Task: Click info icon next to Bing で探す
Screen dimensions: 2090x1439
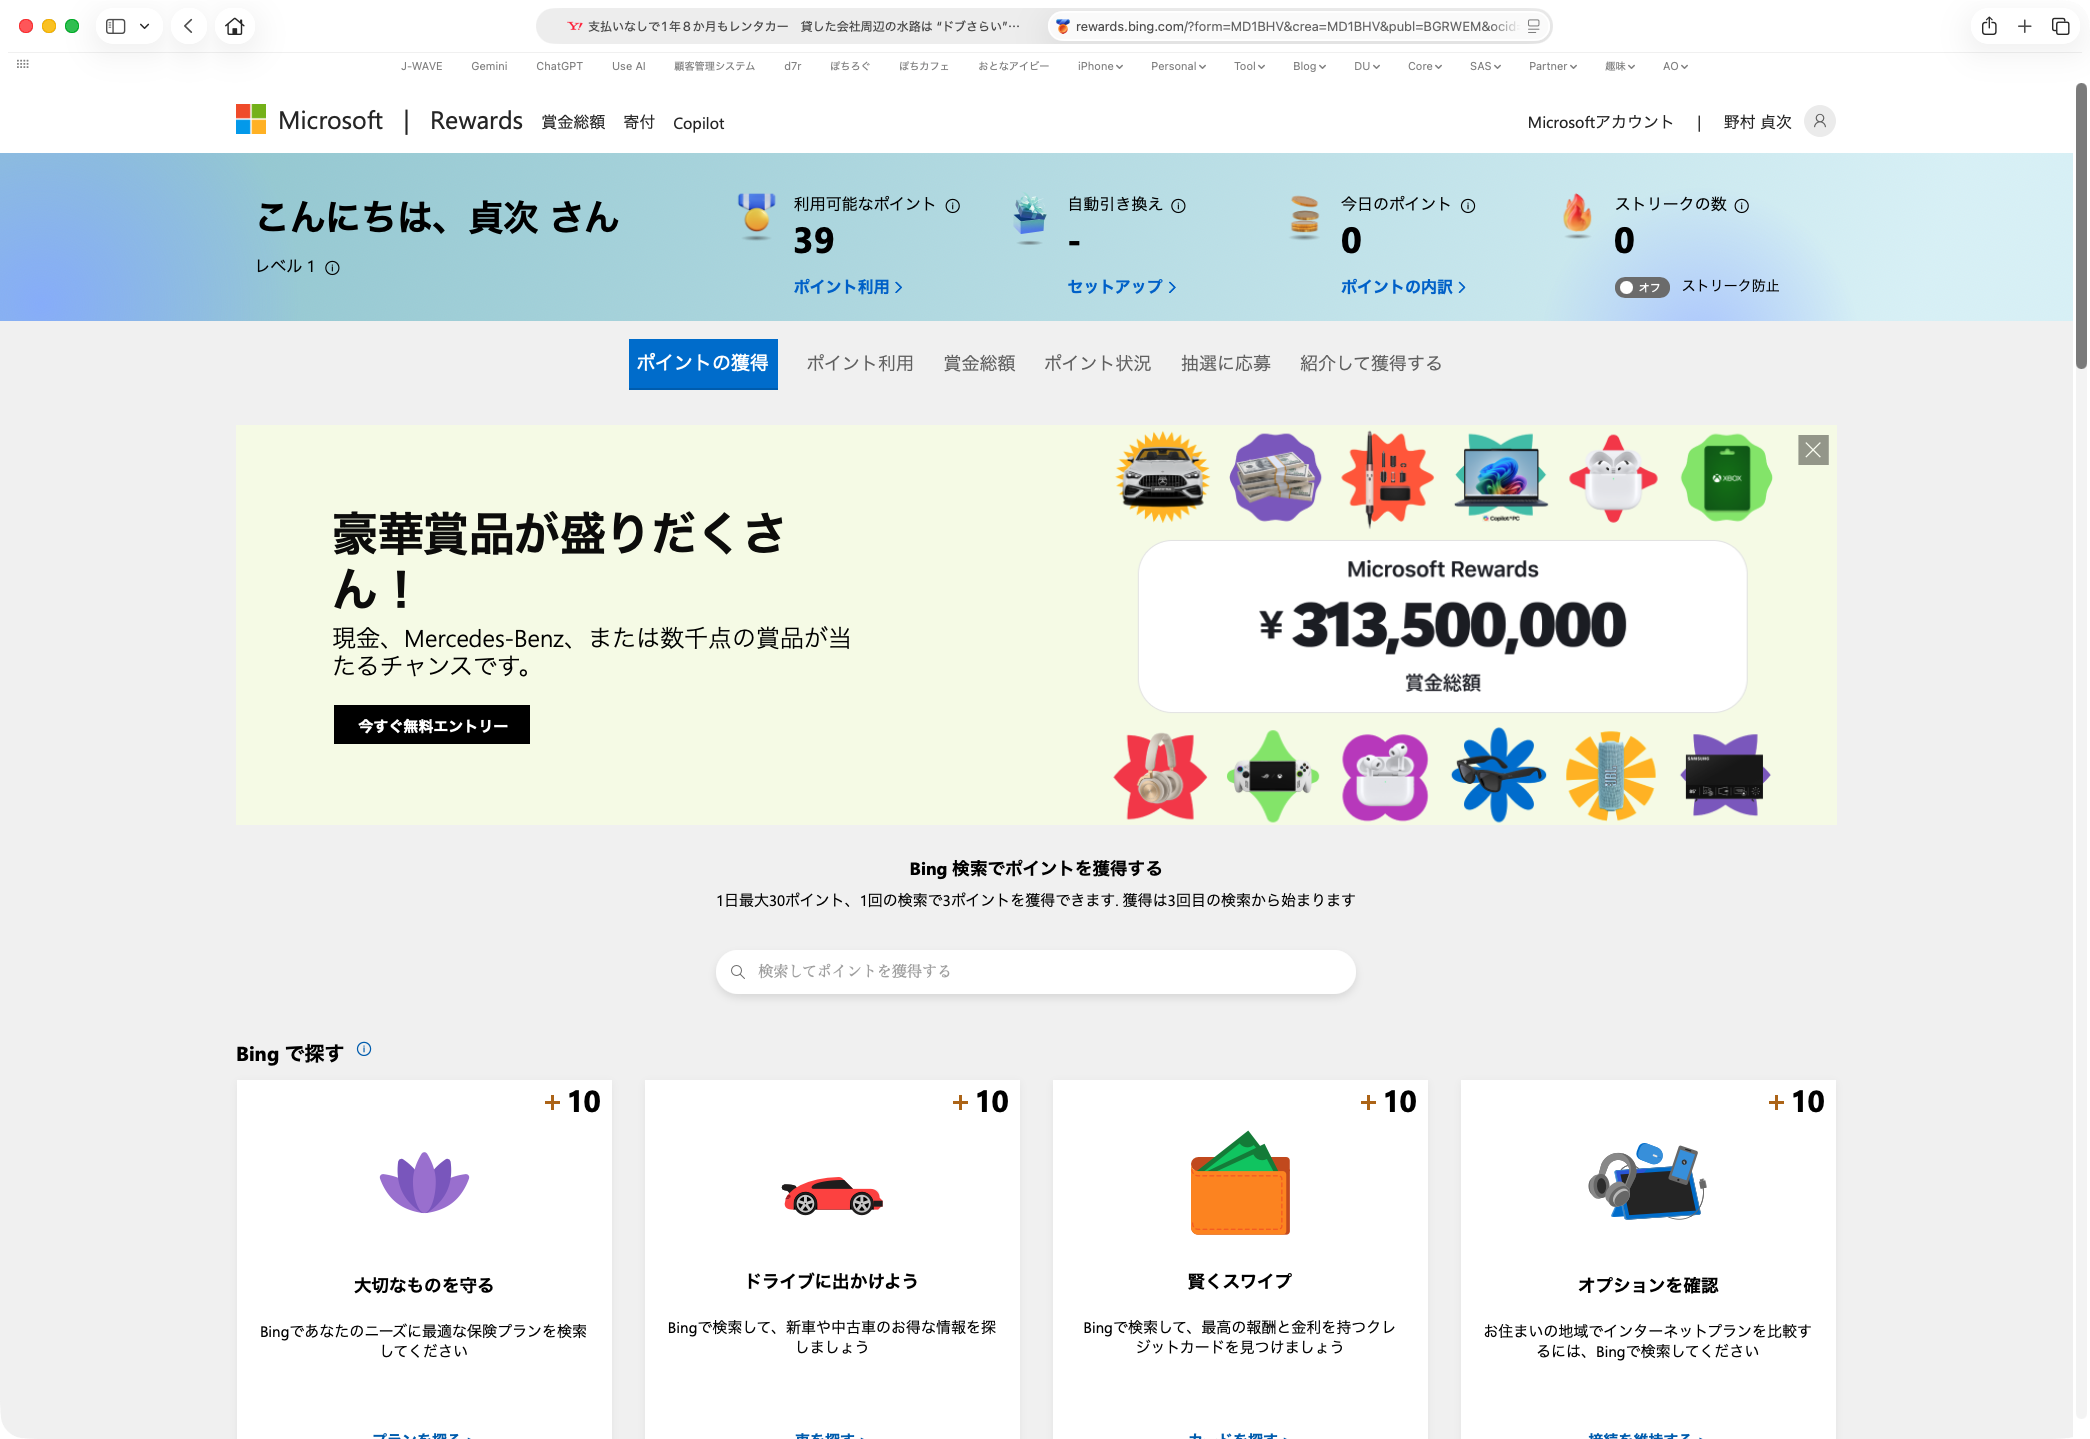Action: tap(364, 1049)
